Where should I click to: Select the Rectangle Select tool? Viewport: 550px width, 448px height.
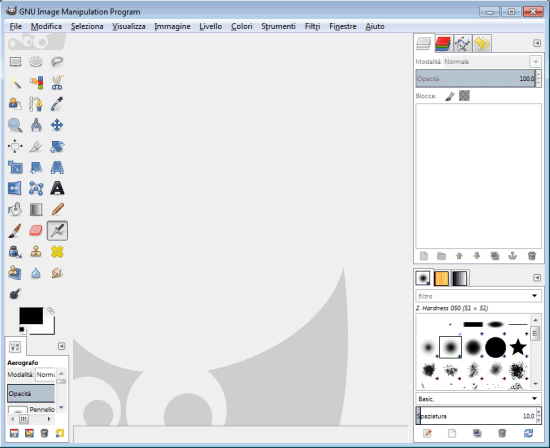click(x=15, y=62)
